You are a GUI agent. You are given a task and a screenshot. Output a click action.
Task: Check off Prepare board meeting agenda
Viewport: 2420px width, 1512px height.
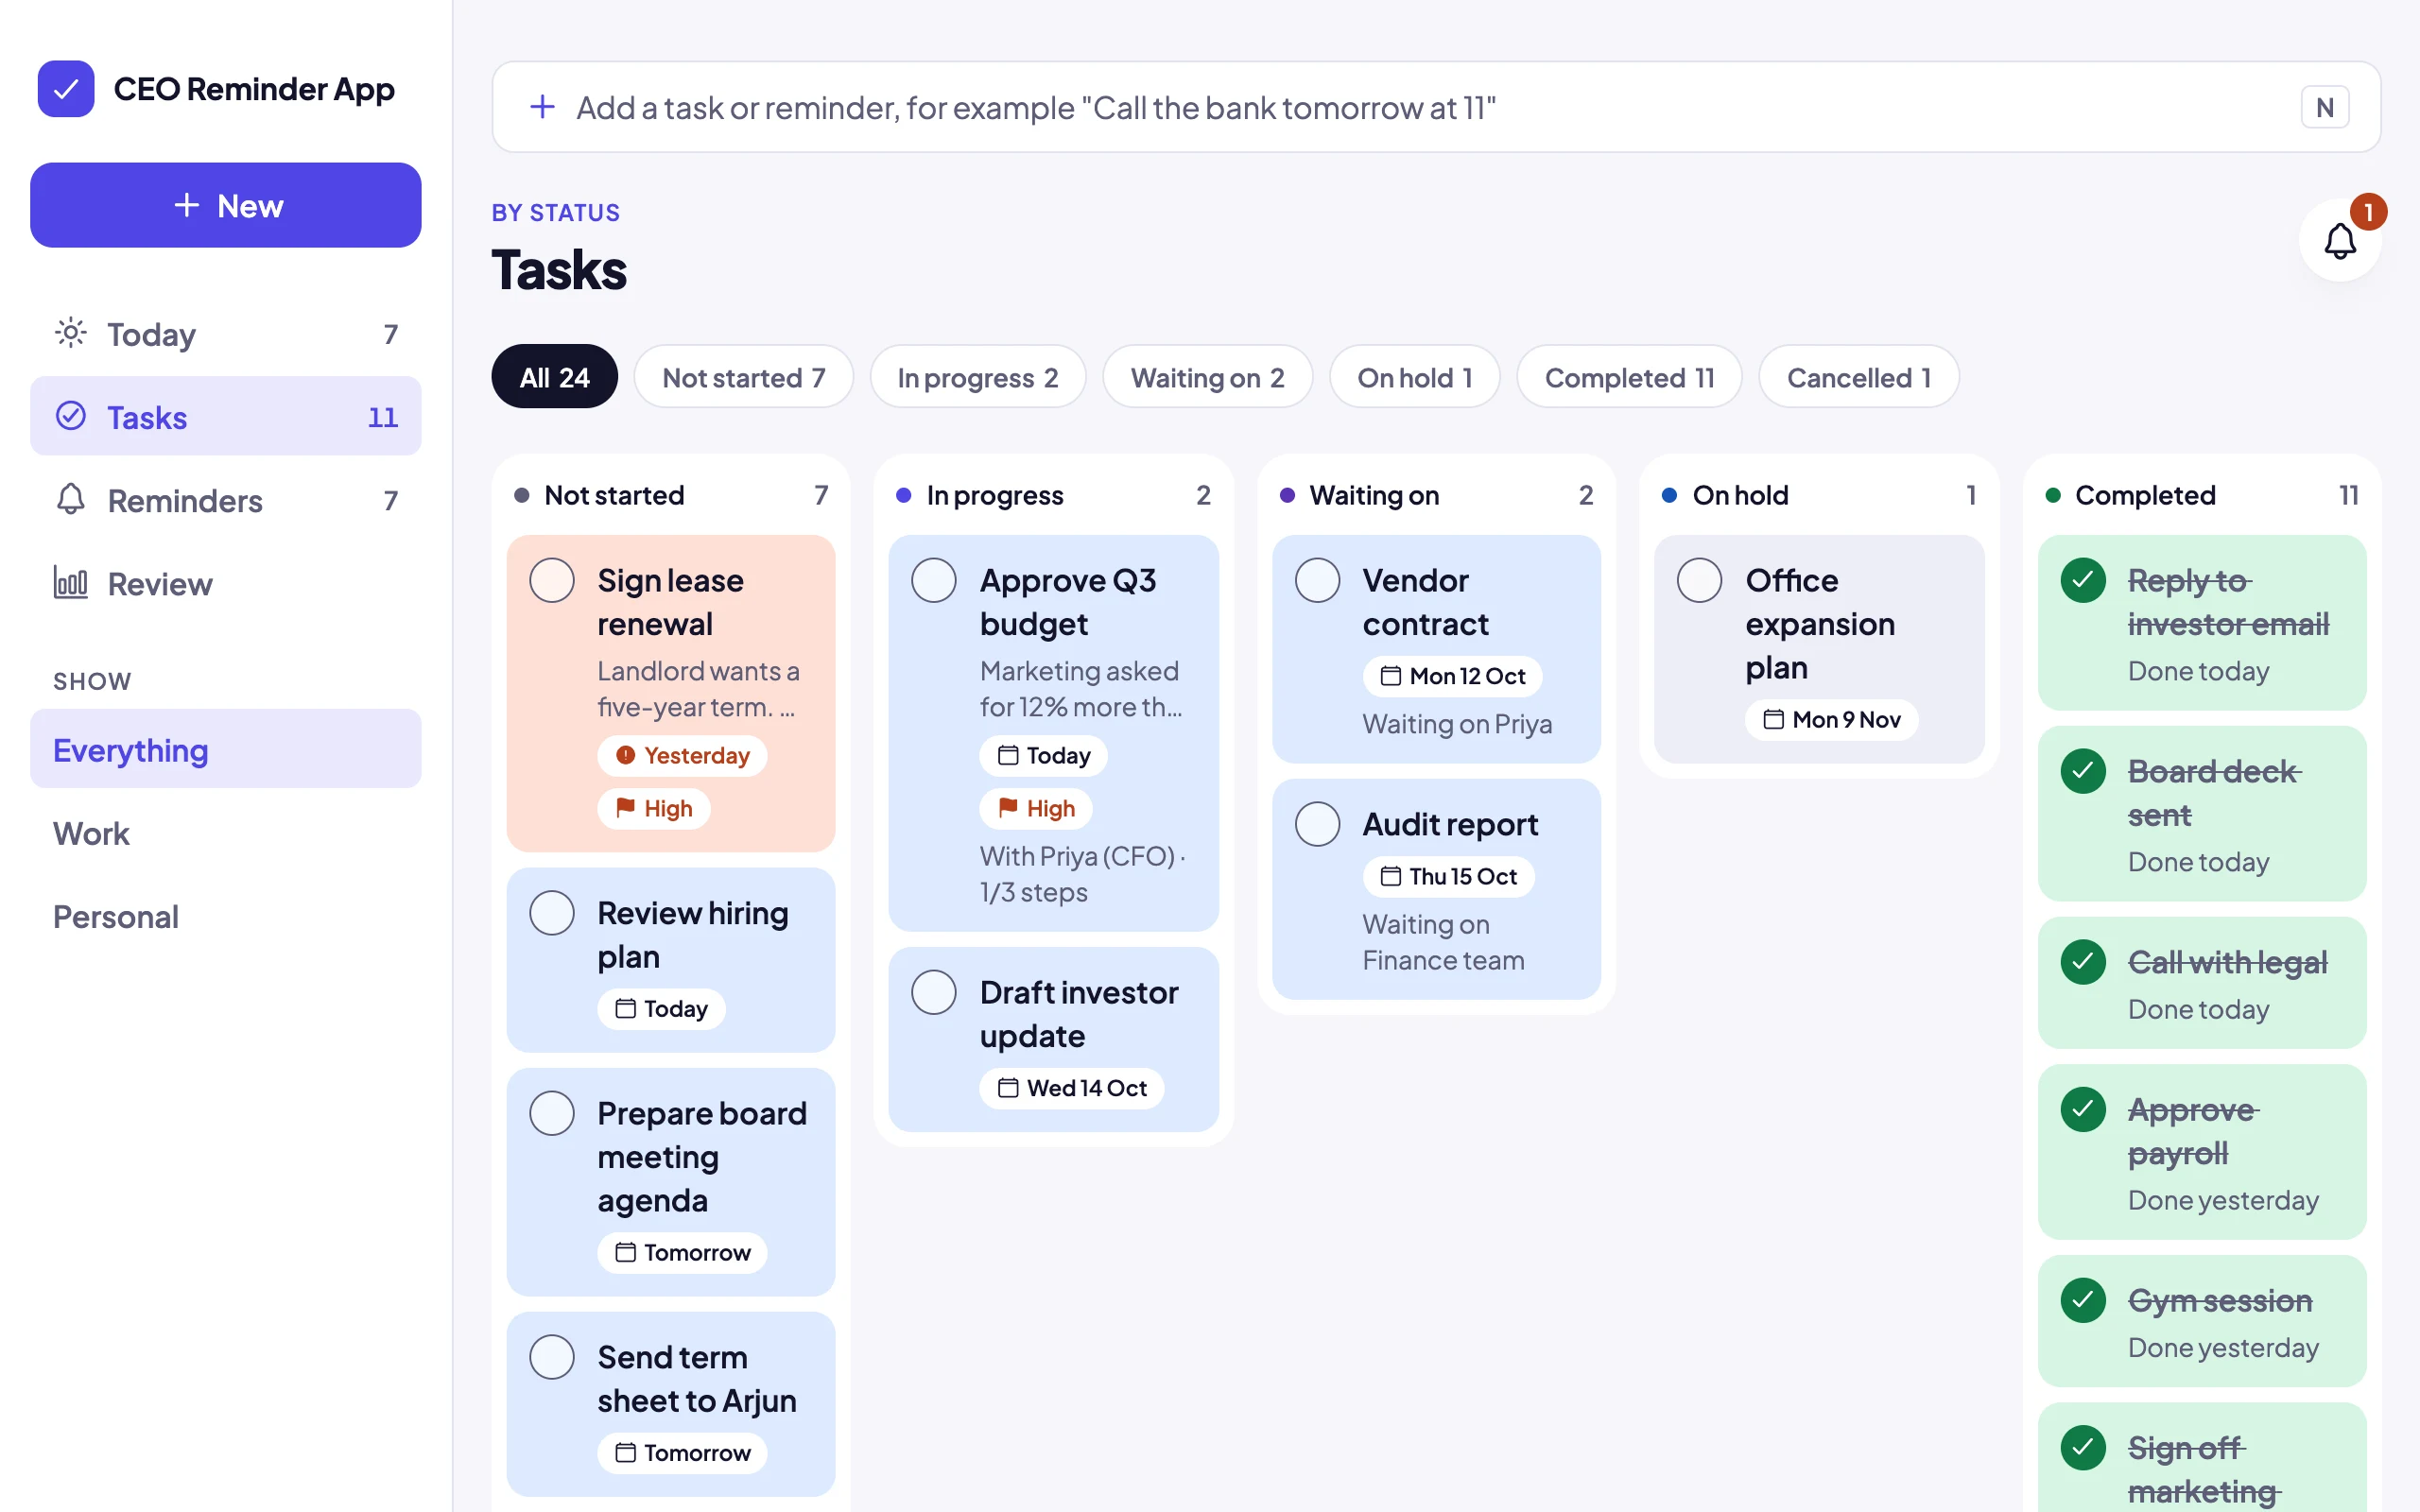point(552,1113)
